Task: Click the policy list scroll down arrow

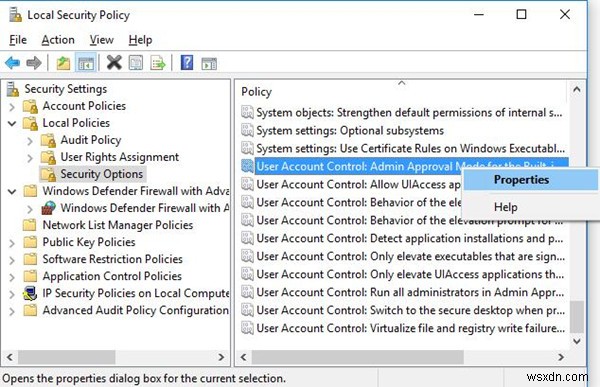Action: (x=577, y=341)
